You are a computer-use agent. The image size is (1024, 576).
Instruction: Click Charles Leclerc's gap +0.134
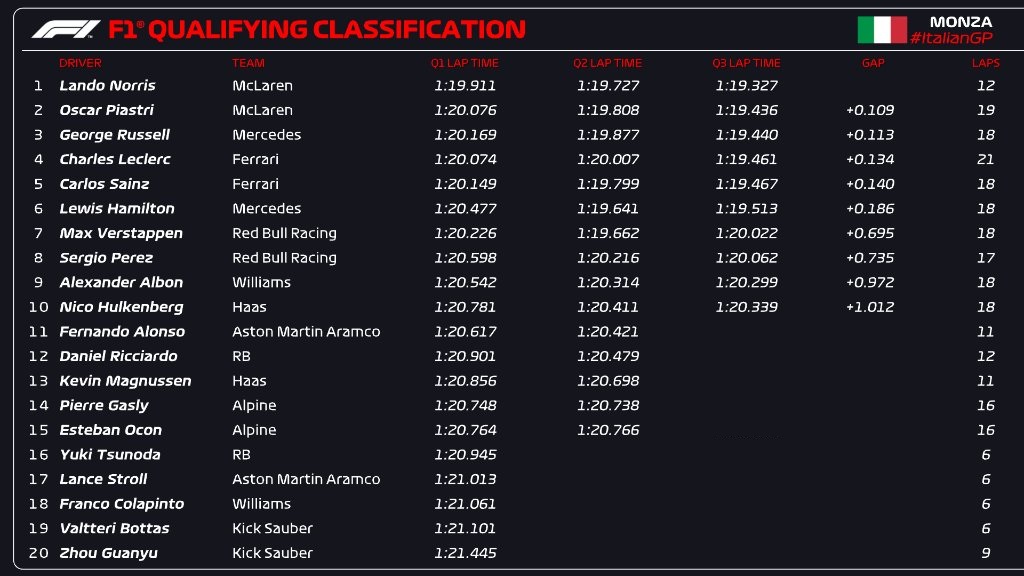coord(870,159)
